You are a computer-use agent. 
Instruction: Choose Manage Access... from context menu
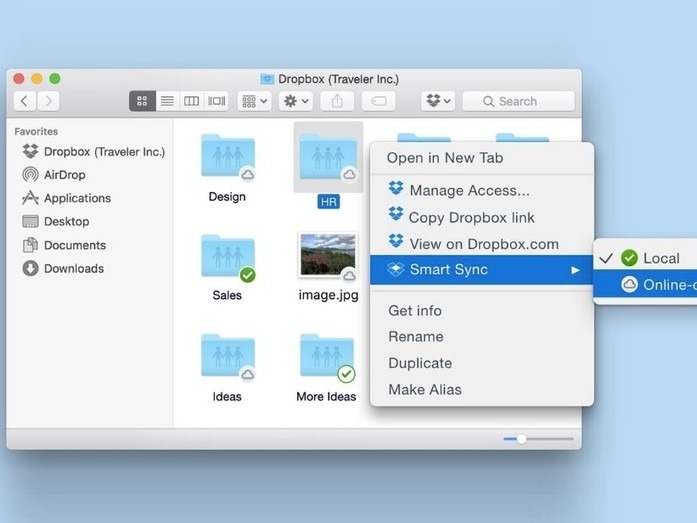(482, 190)
